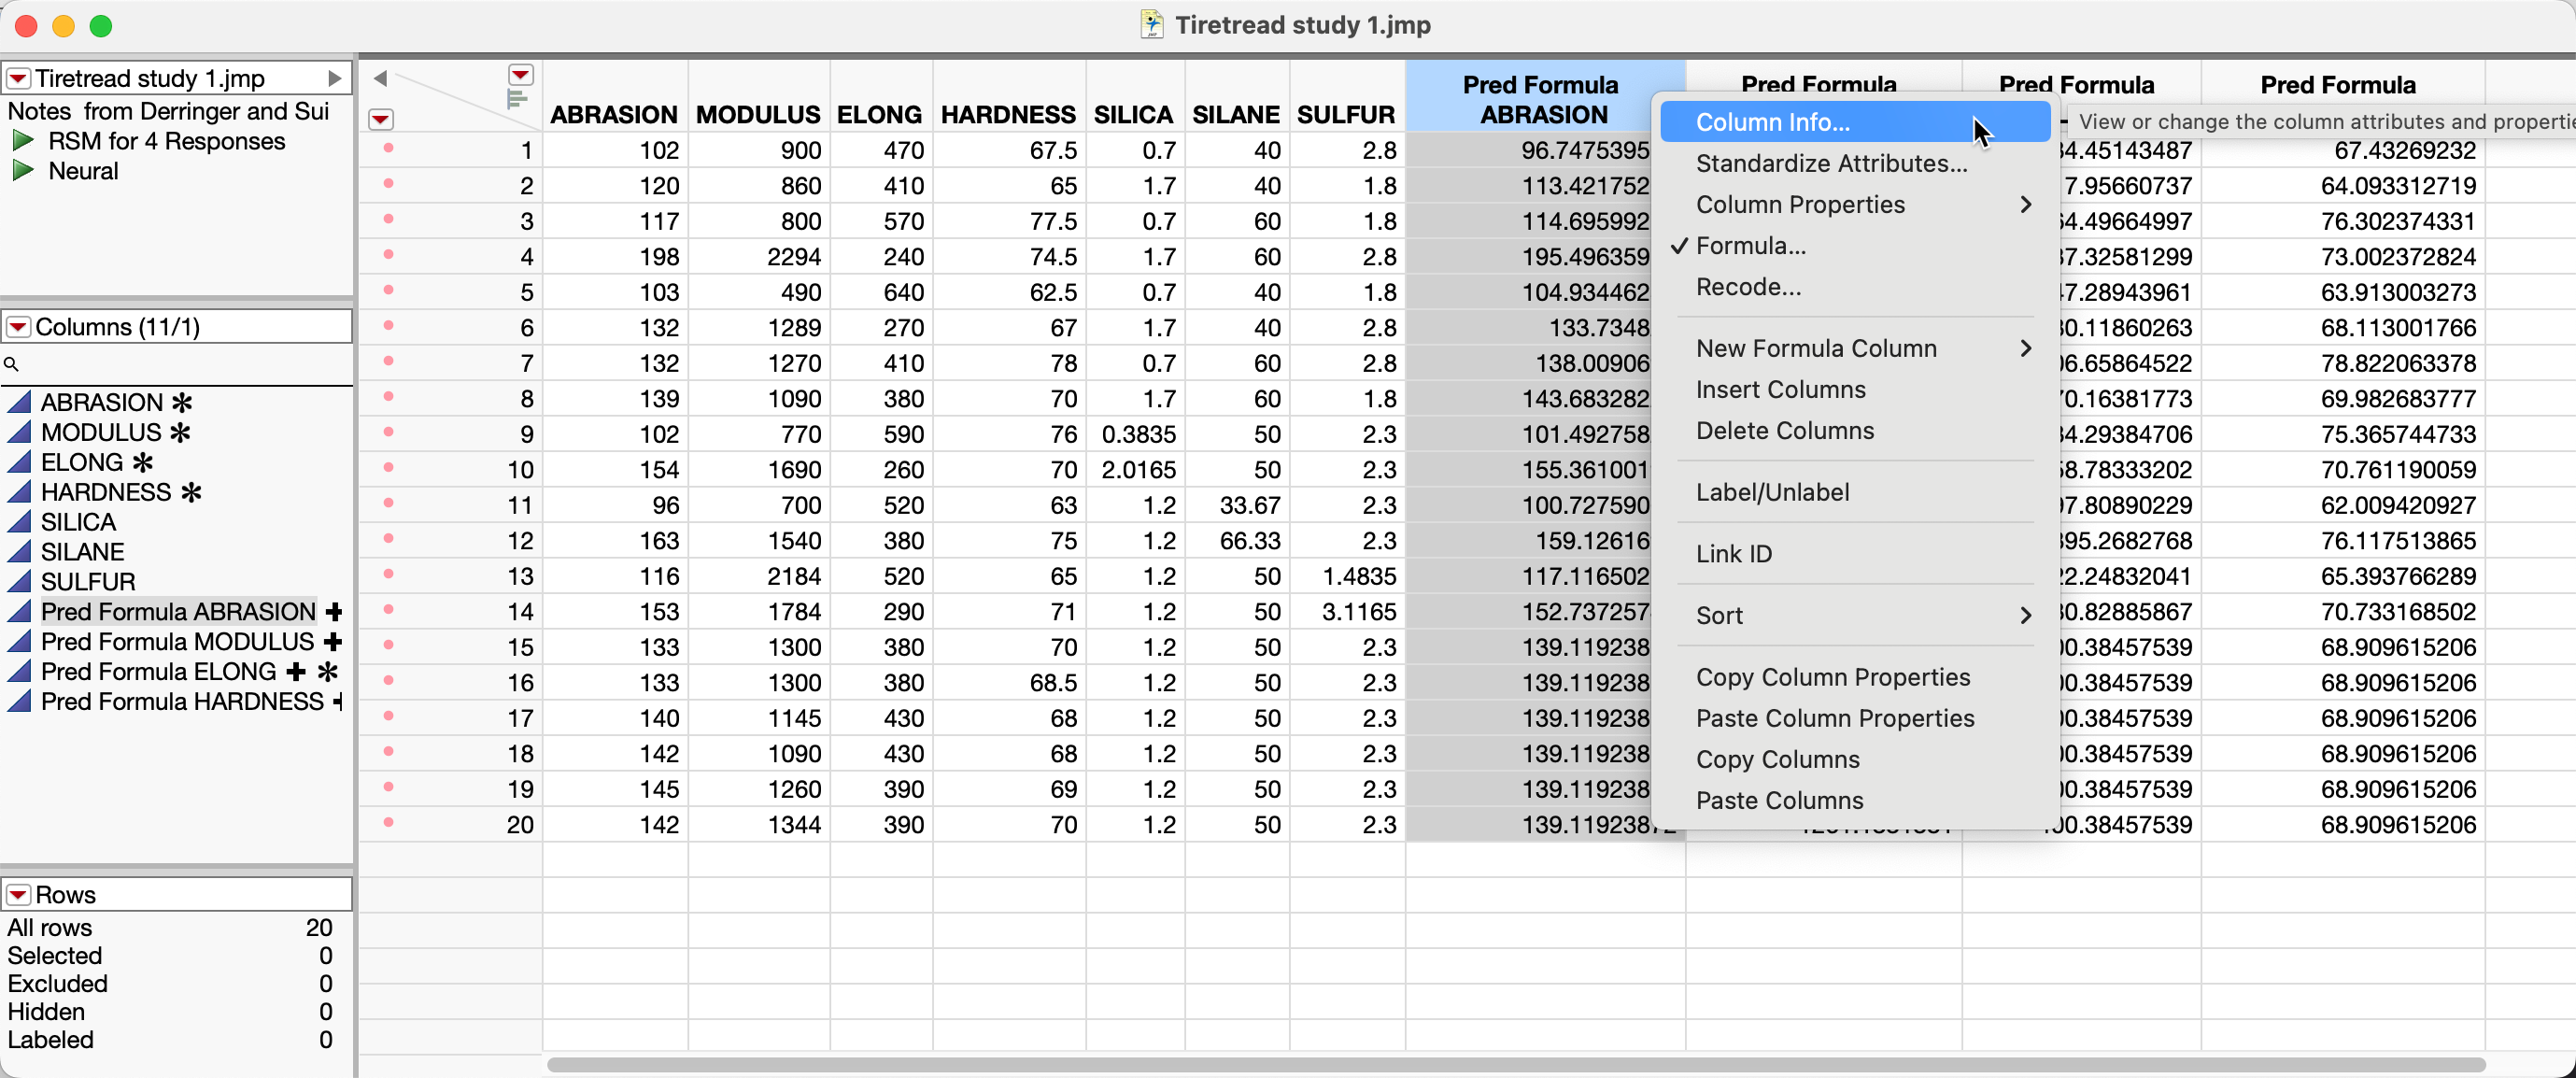Click the continuous icon next to MODULUS
Image resolution: width=2576 pixels, height=1078 pixels.
pyautogui.click(x=19, y=432)
